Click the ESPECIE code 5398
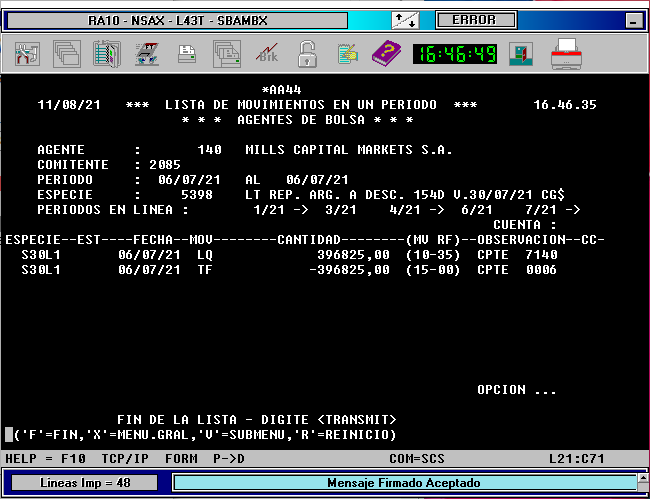650x499 pixels. click(x=197, y=195)
